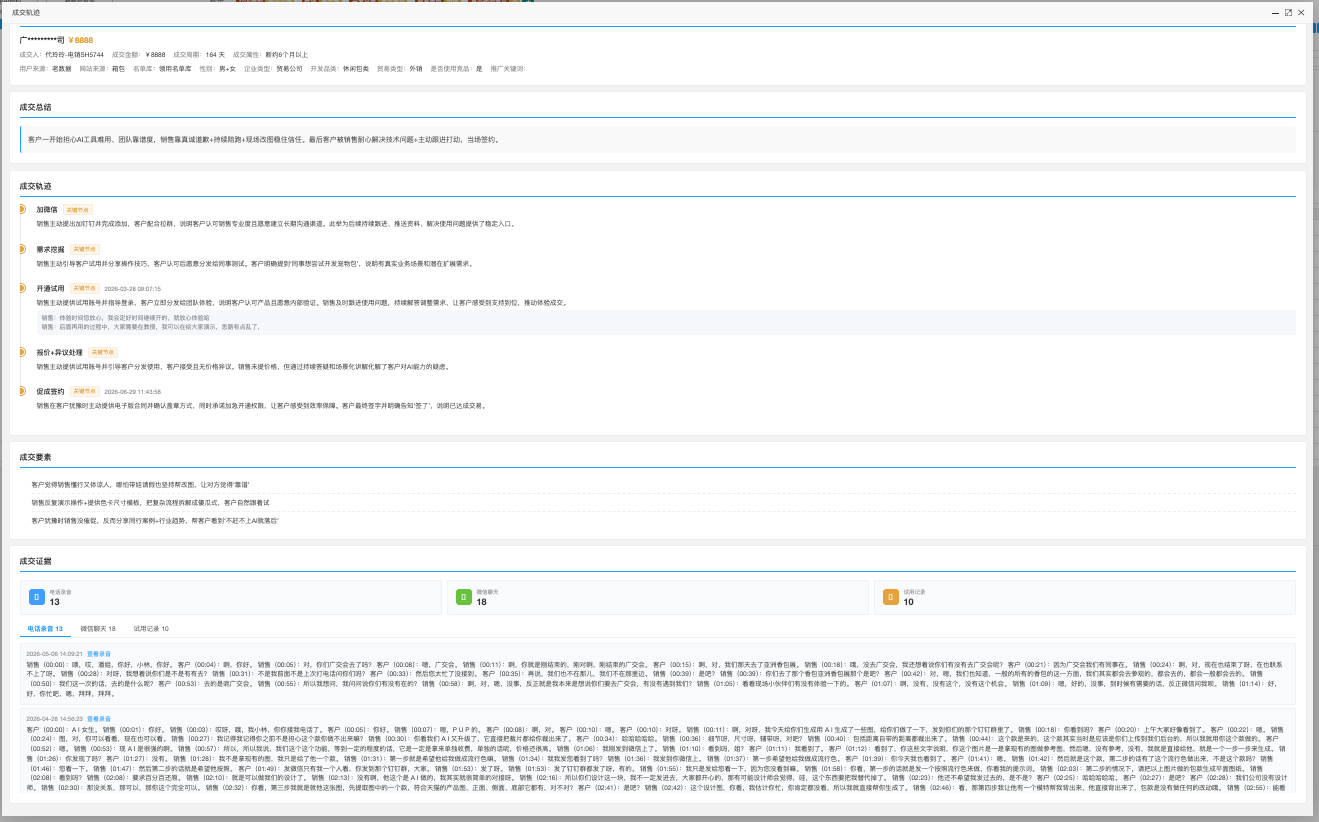Open the 试用记录 10 tab

[151, 629]
